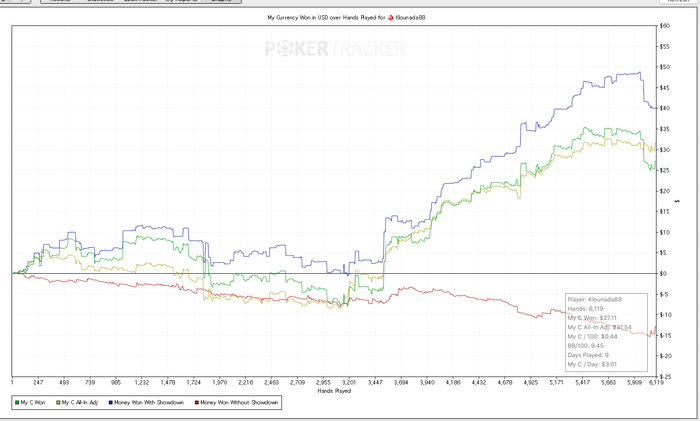Click the $40 label on the y-axis
This screenshot has width=700, height=421.
pyautogui.click(x=665, y=108)
